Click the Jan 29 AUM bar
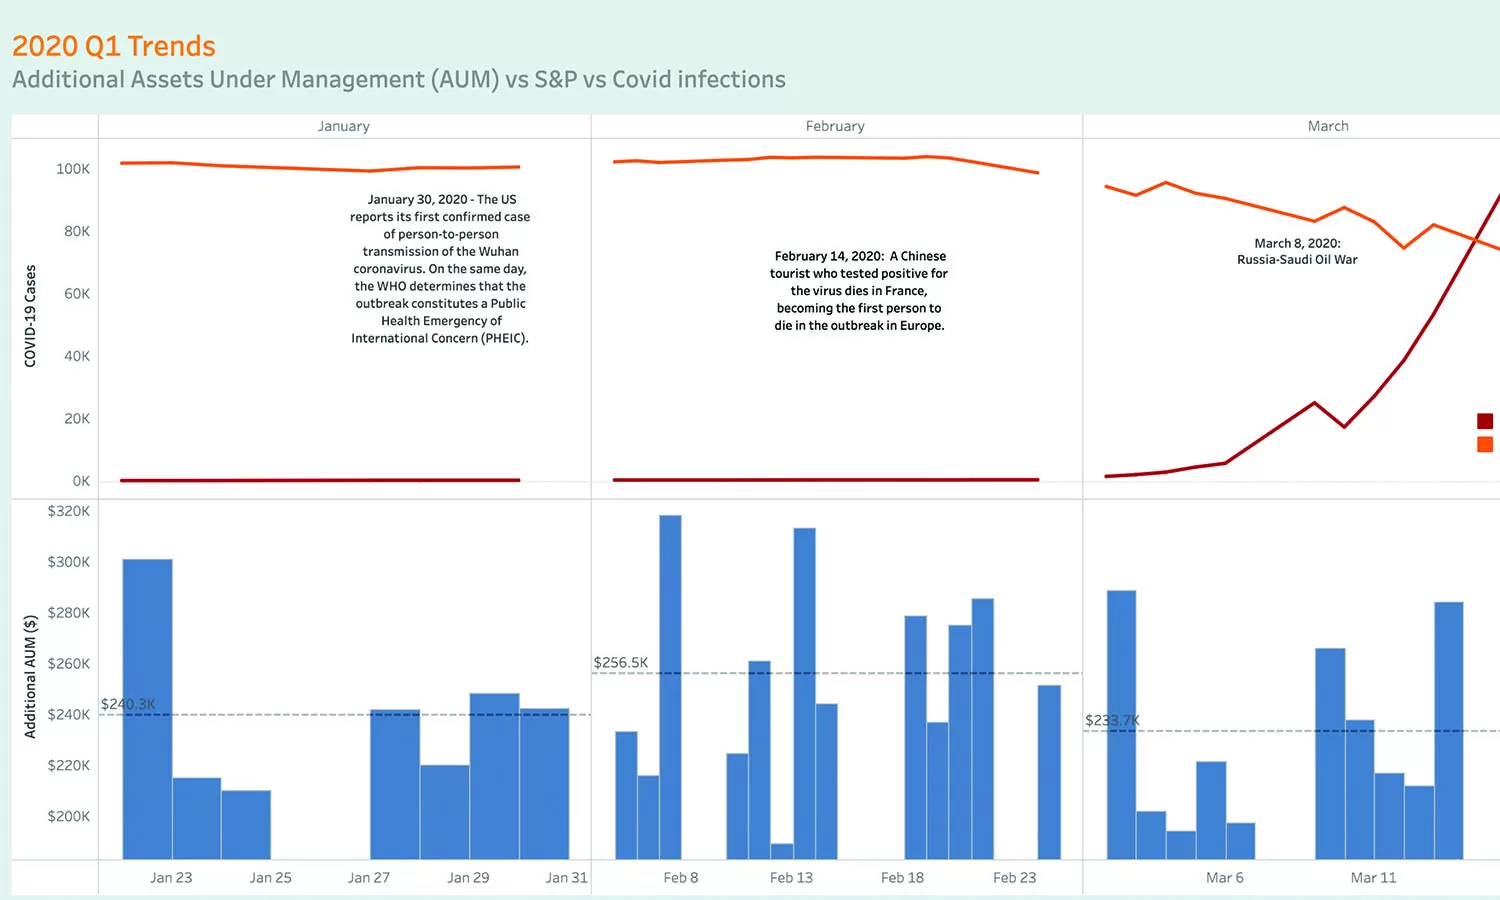 [x=494, y=776]
